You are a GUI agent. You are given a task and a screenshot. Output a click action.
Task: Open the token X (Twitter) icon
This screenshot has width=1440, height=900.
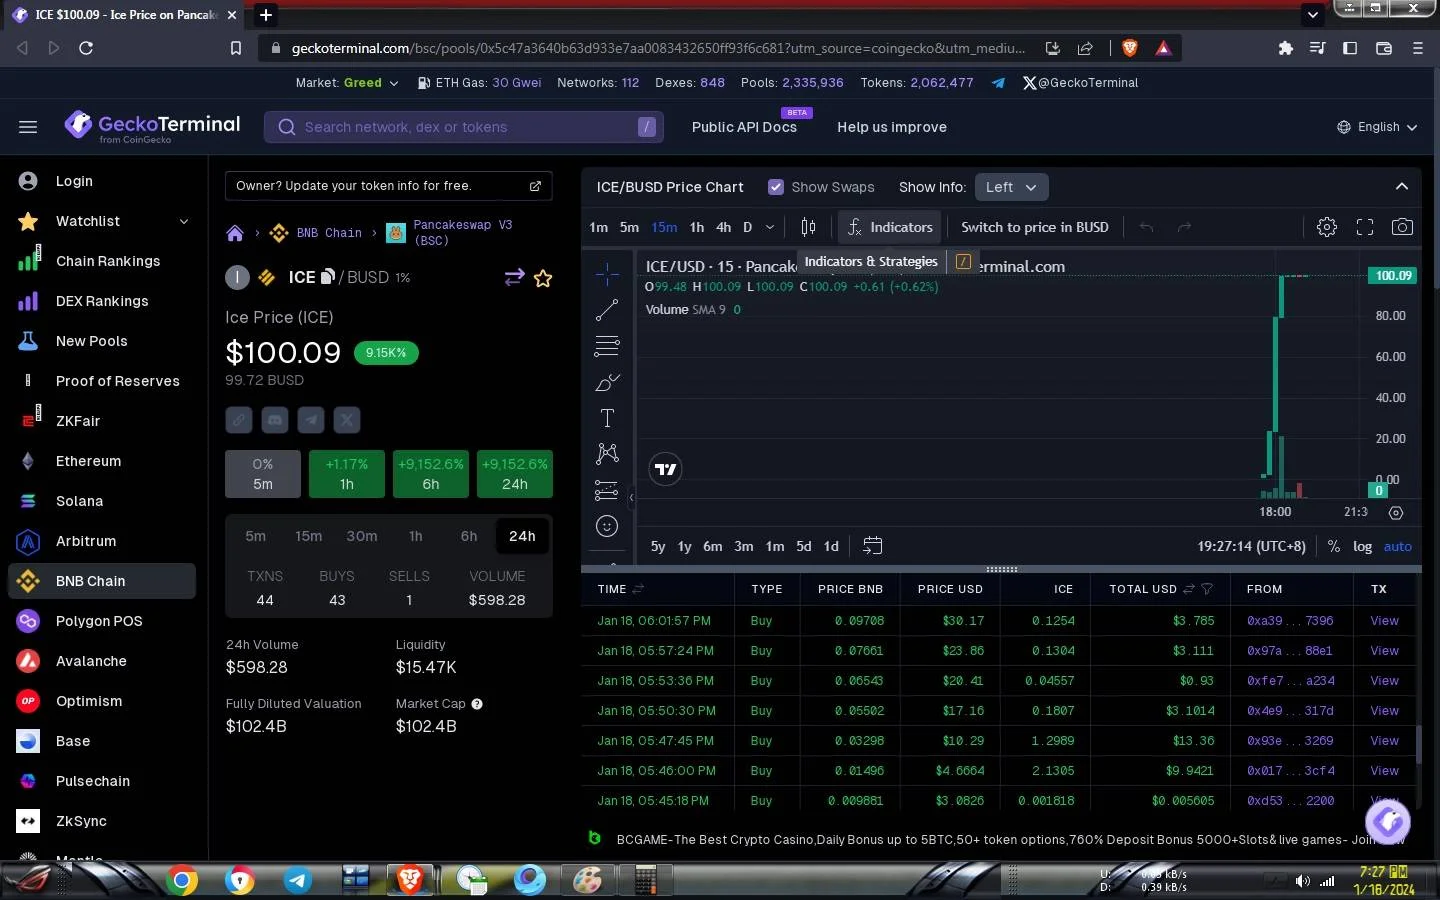347,420
